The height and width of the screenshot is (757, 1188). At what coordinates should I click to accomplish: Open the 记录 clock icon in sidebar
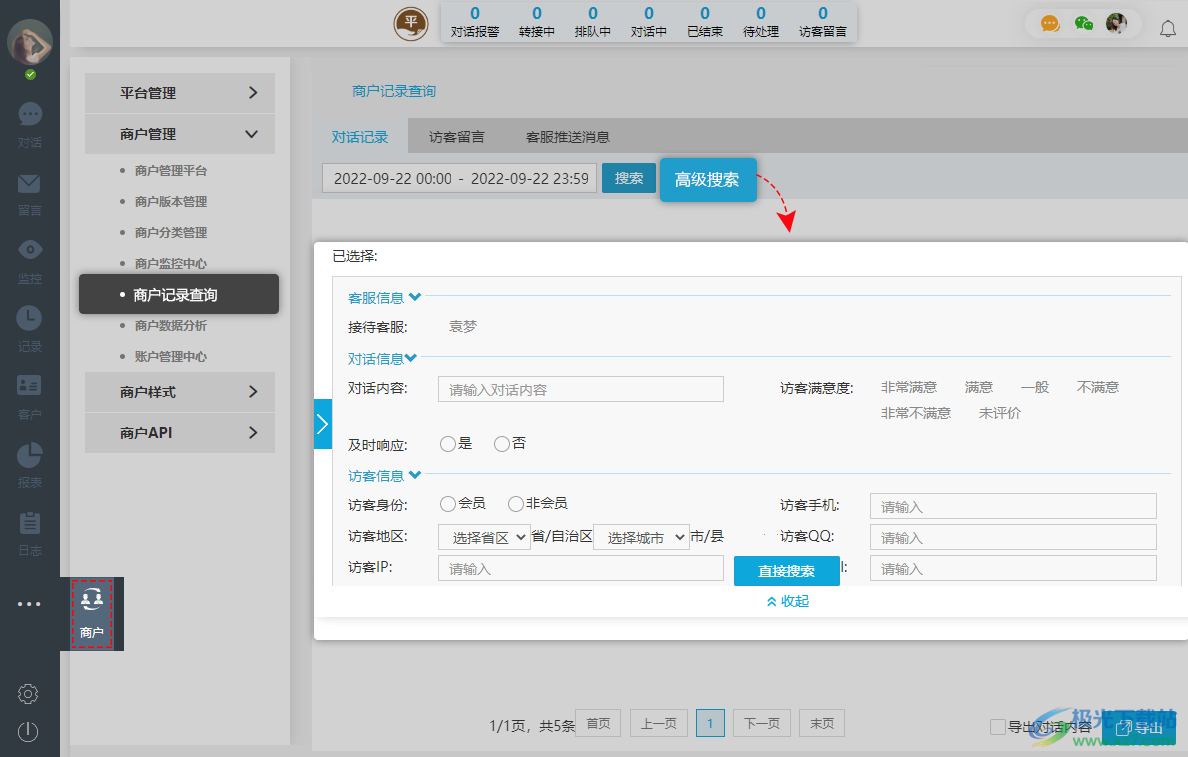point(29,318)
